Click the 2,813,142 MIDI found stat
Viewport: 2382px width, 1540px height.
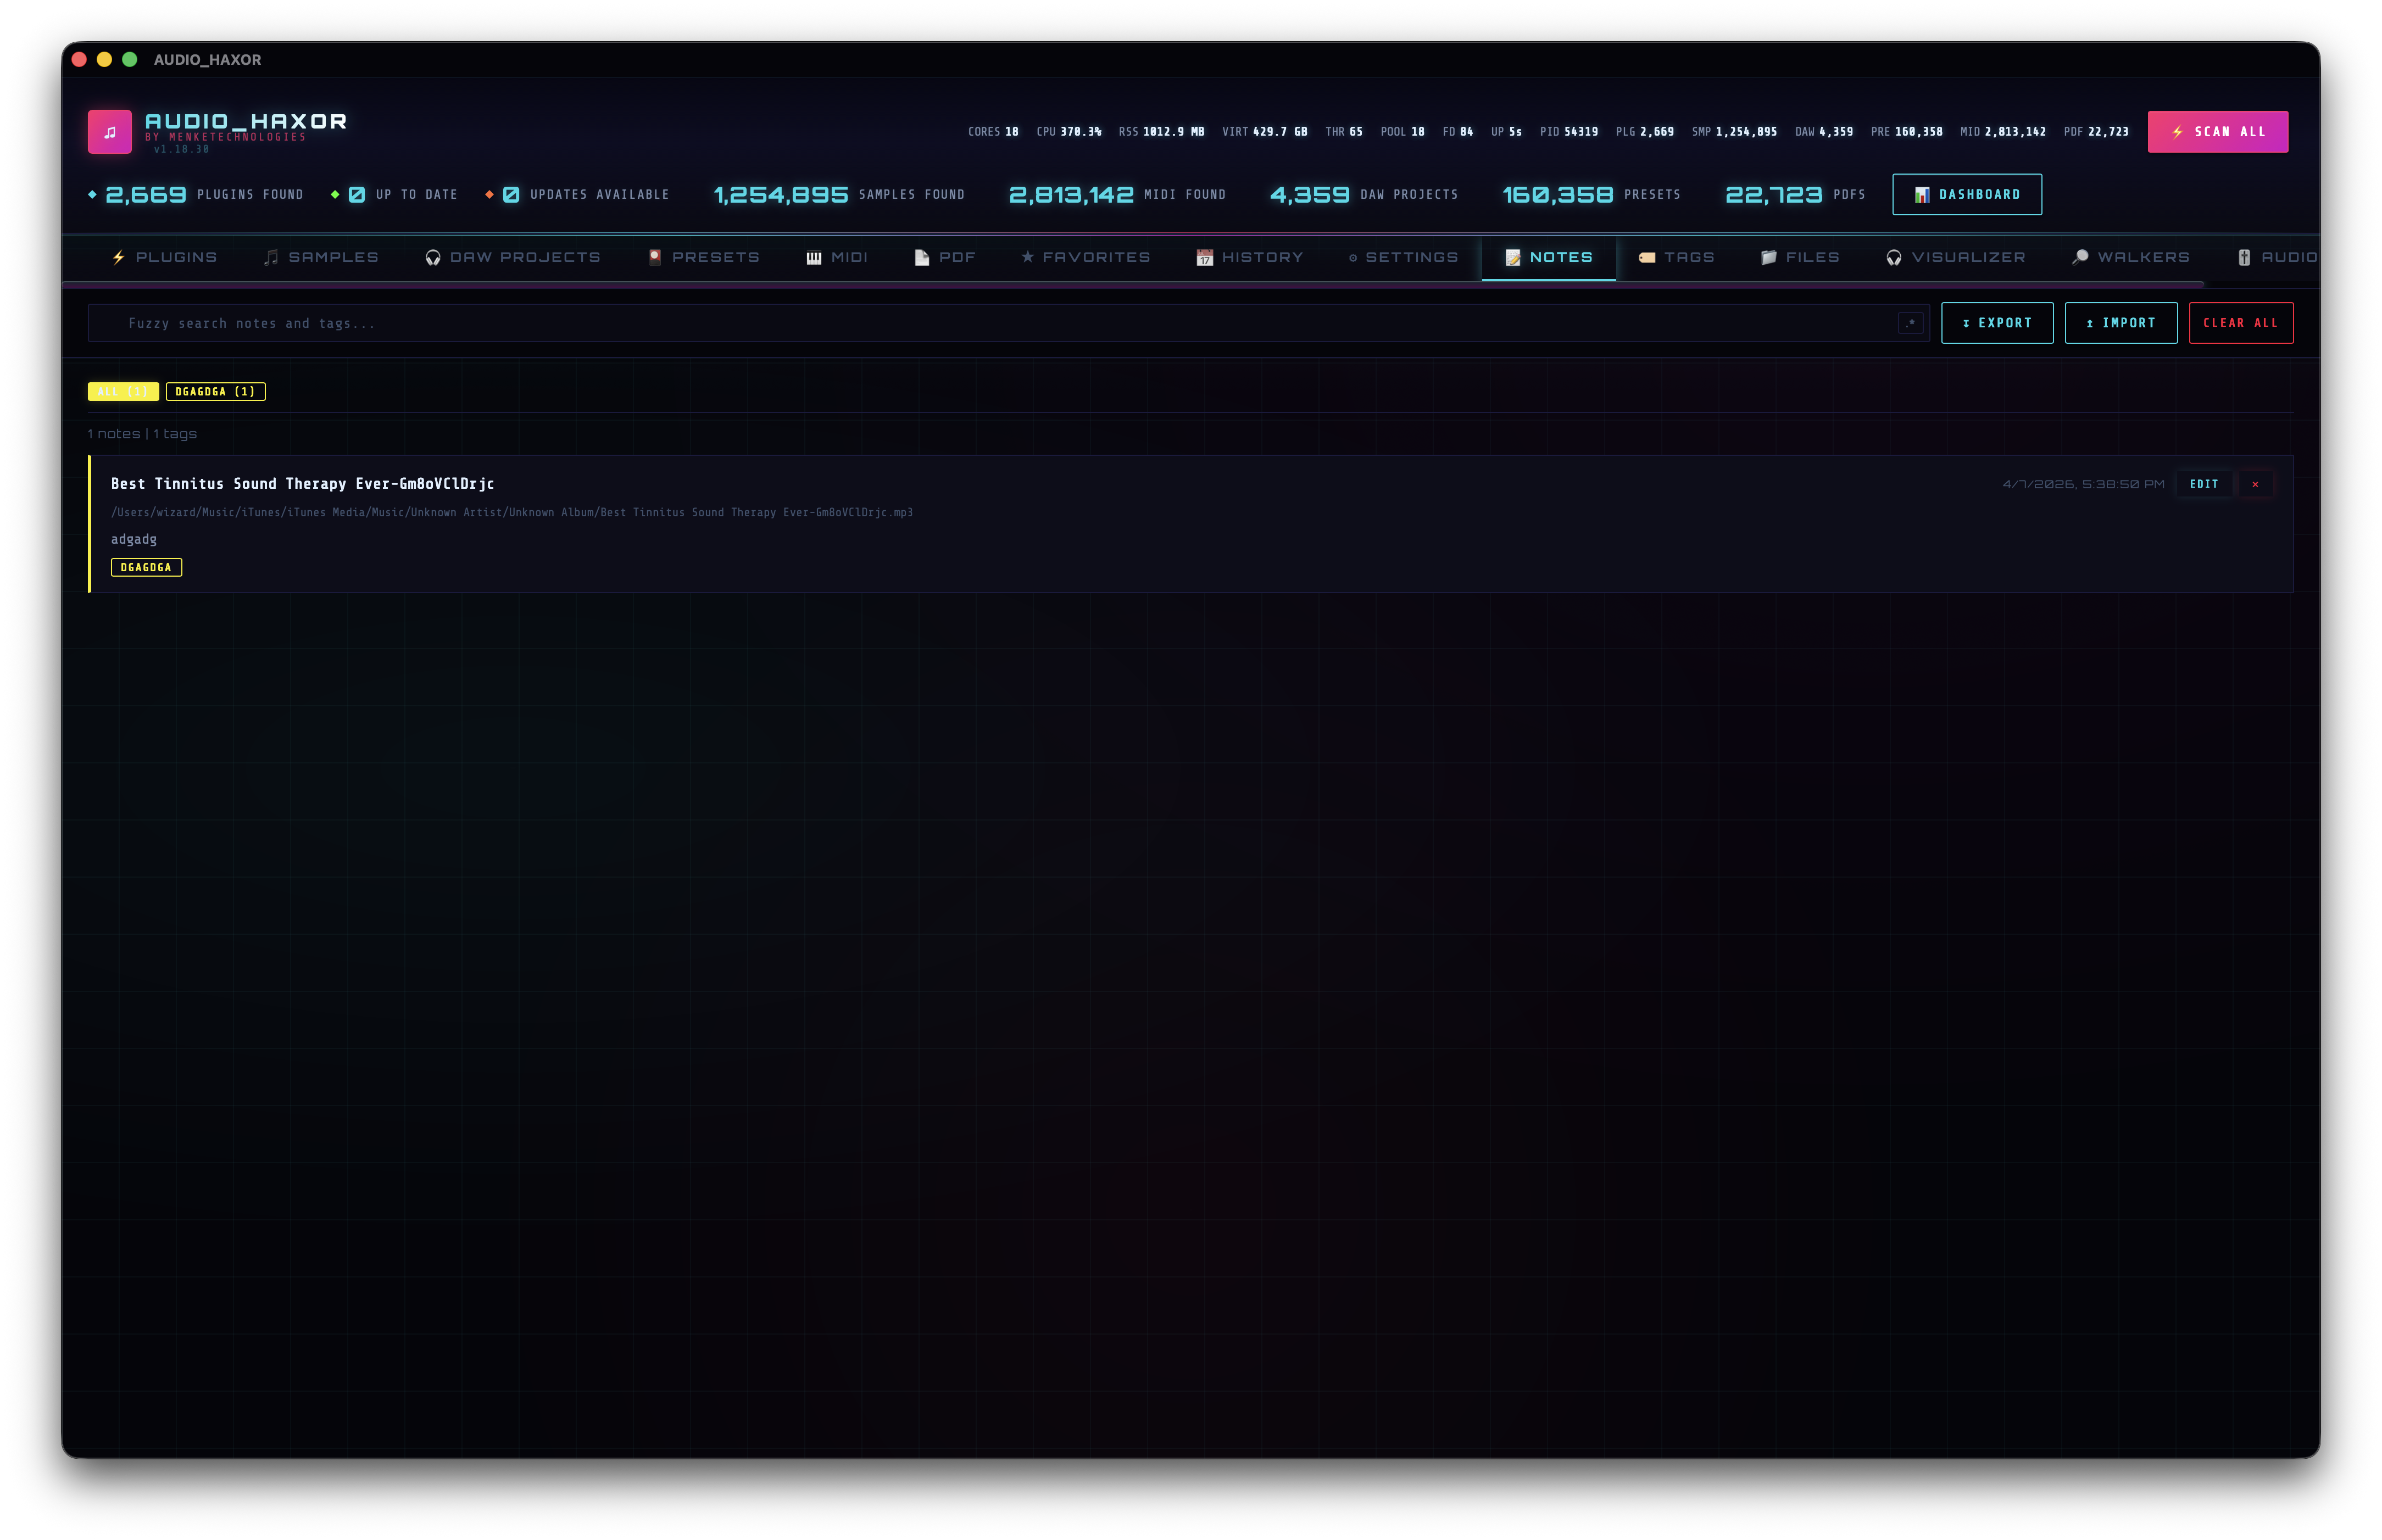[1117, 195]
